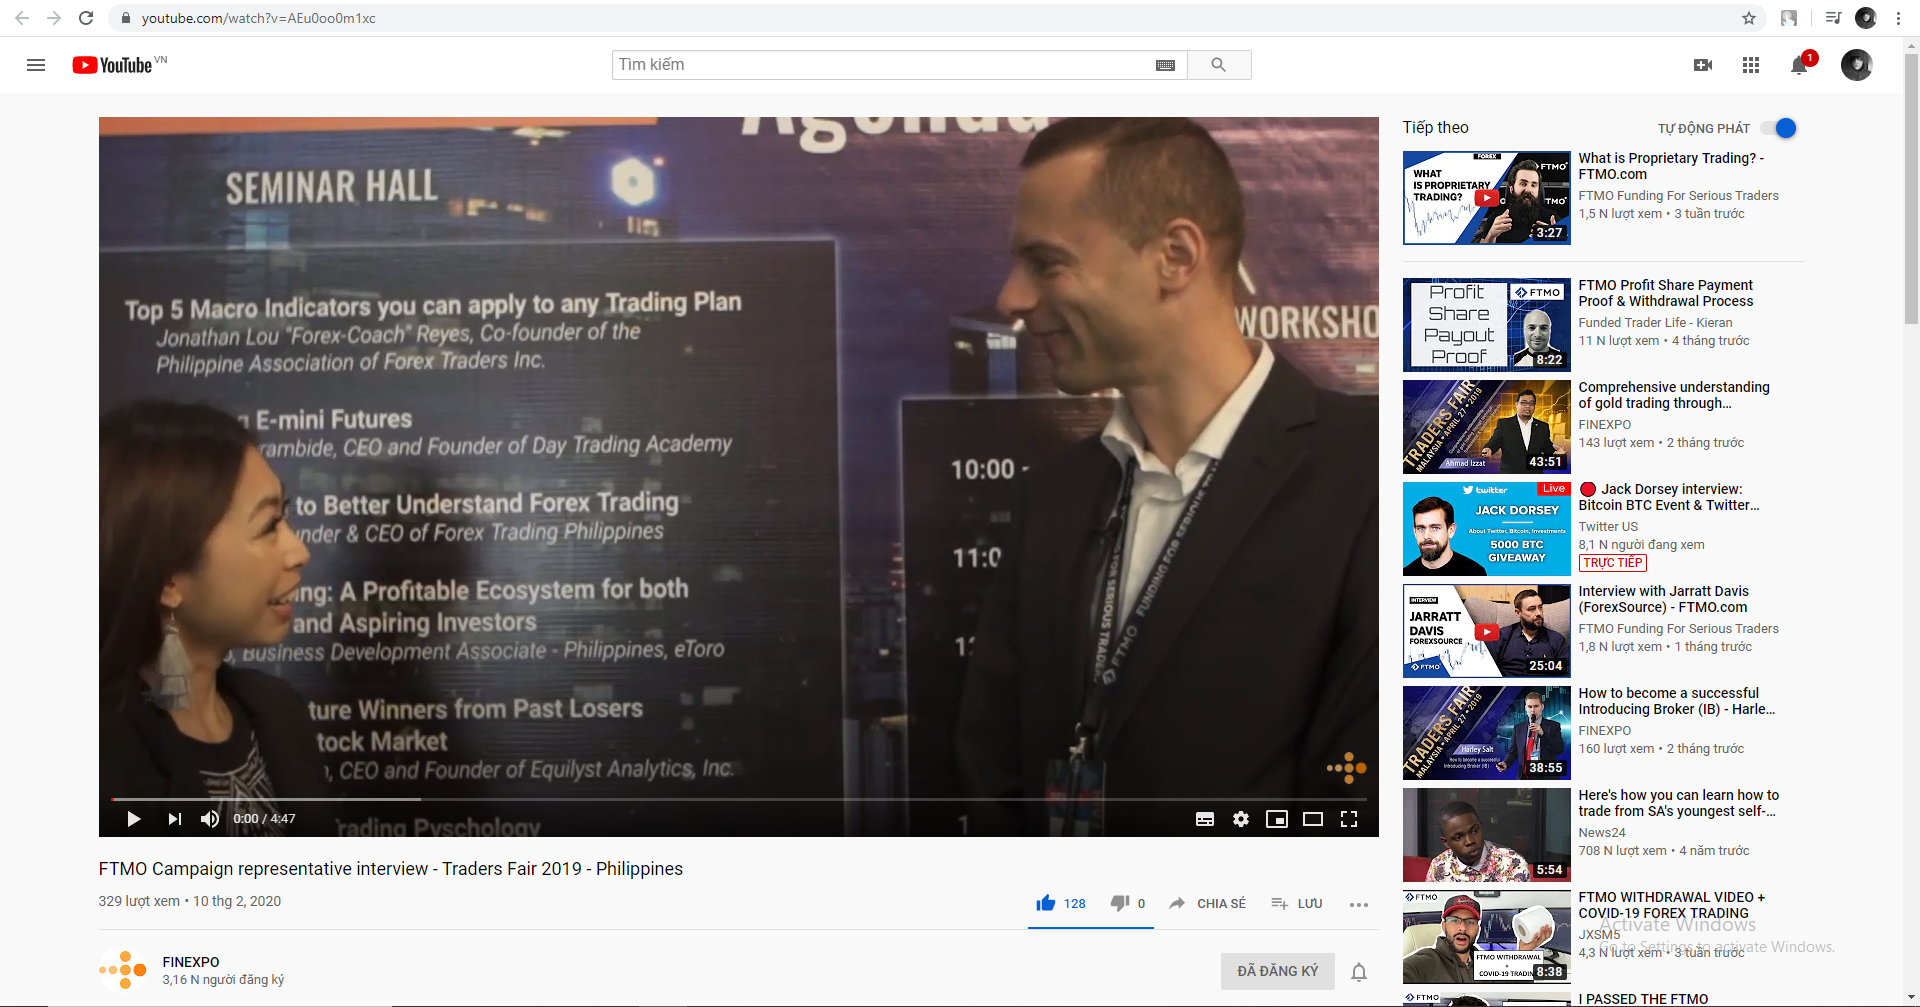Open the FINEXPO channel avatar
This screenshot has width=1920, height=1007.
coord(123,969)
